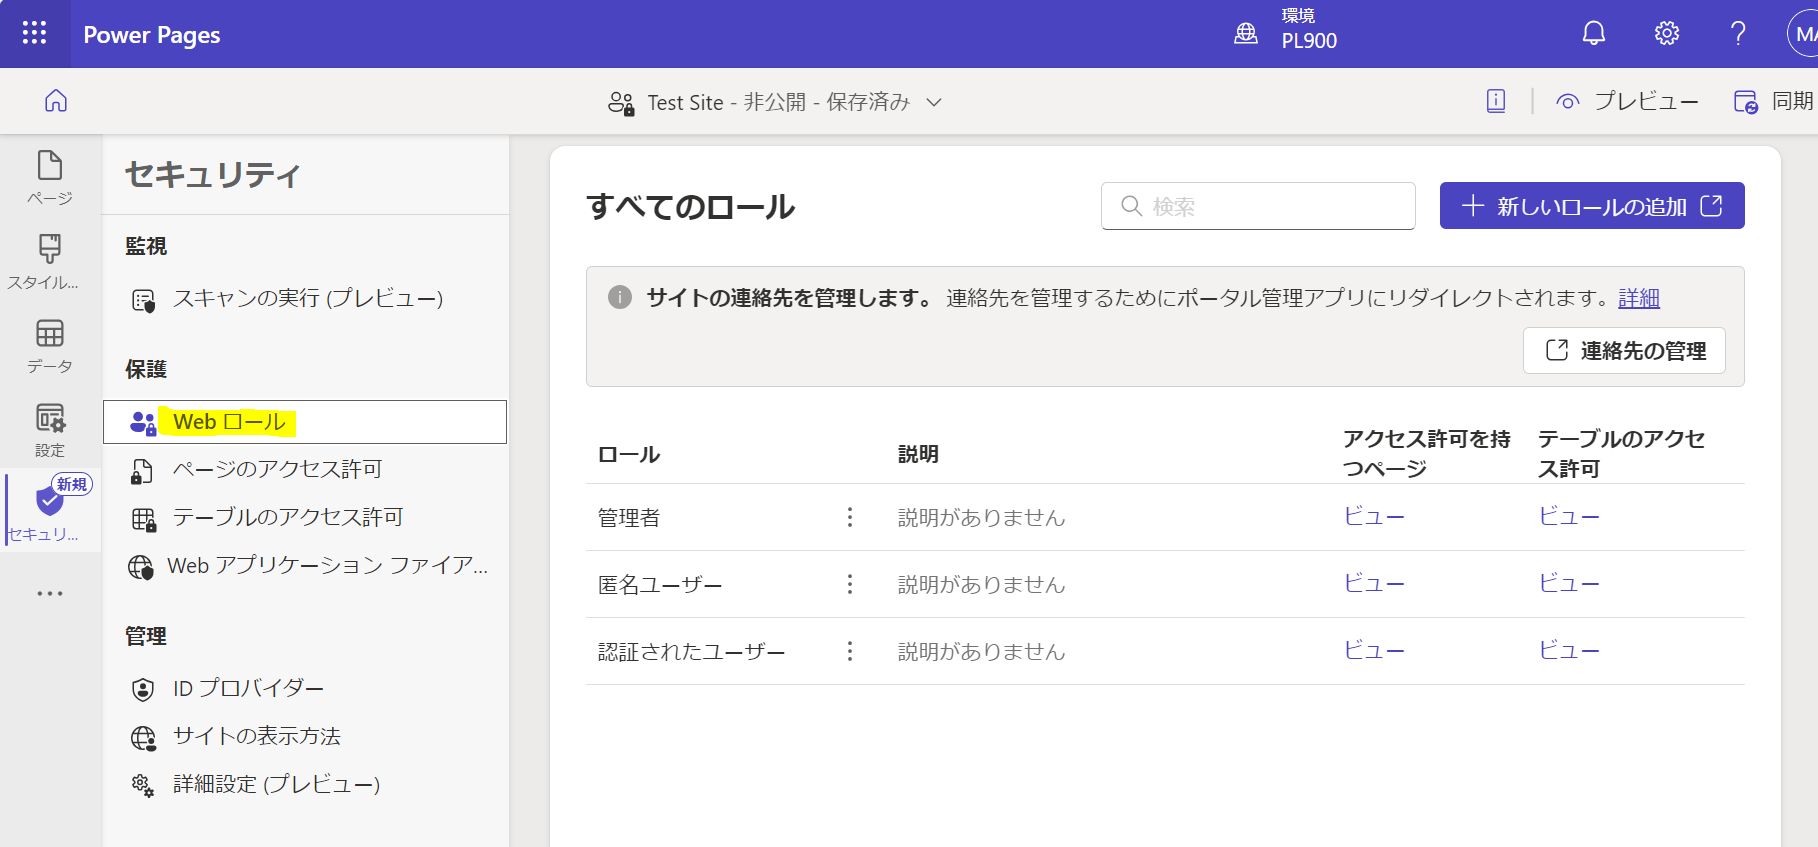This screenshot has height=847, width=1818.
Task: Select Web ロール menu item
Action: coord(305,422)
